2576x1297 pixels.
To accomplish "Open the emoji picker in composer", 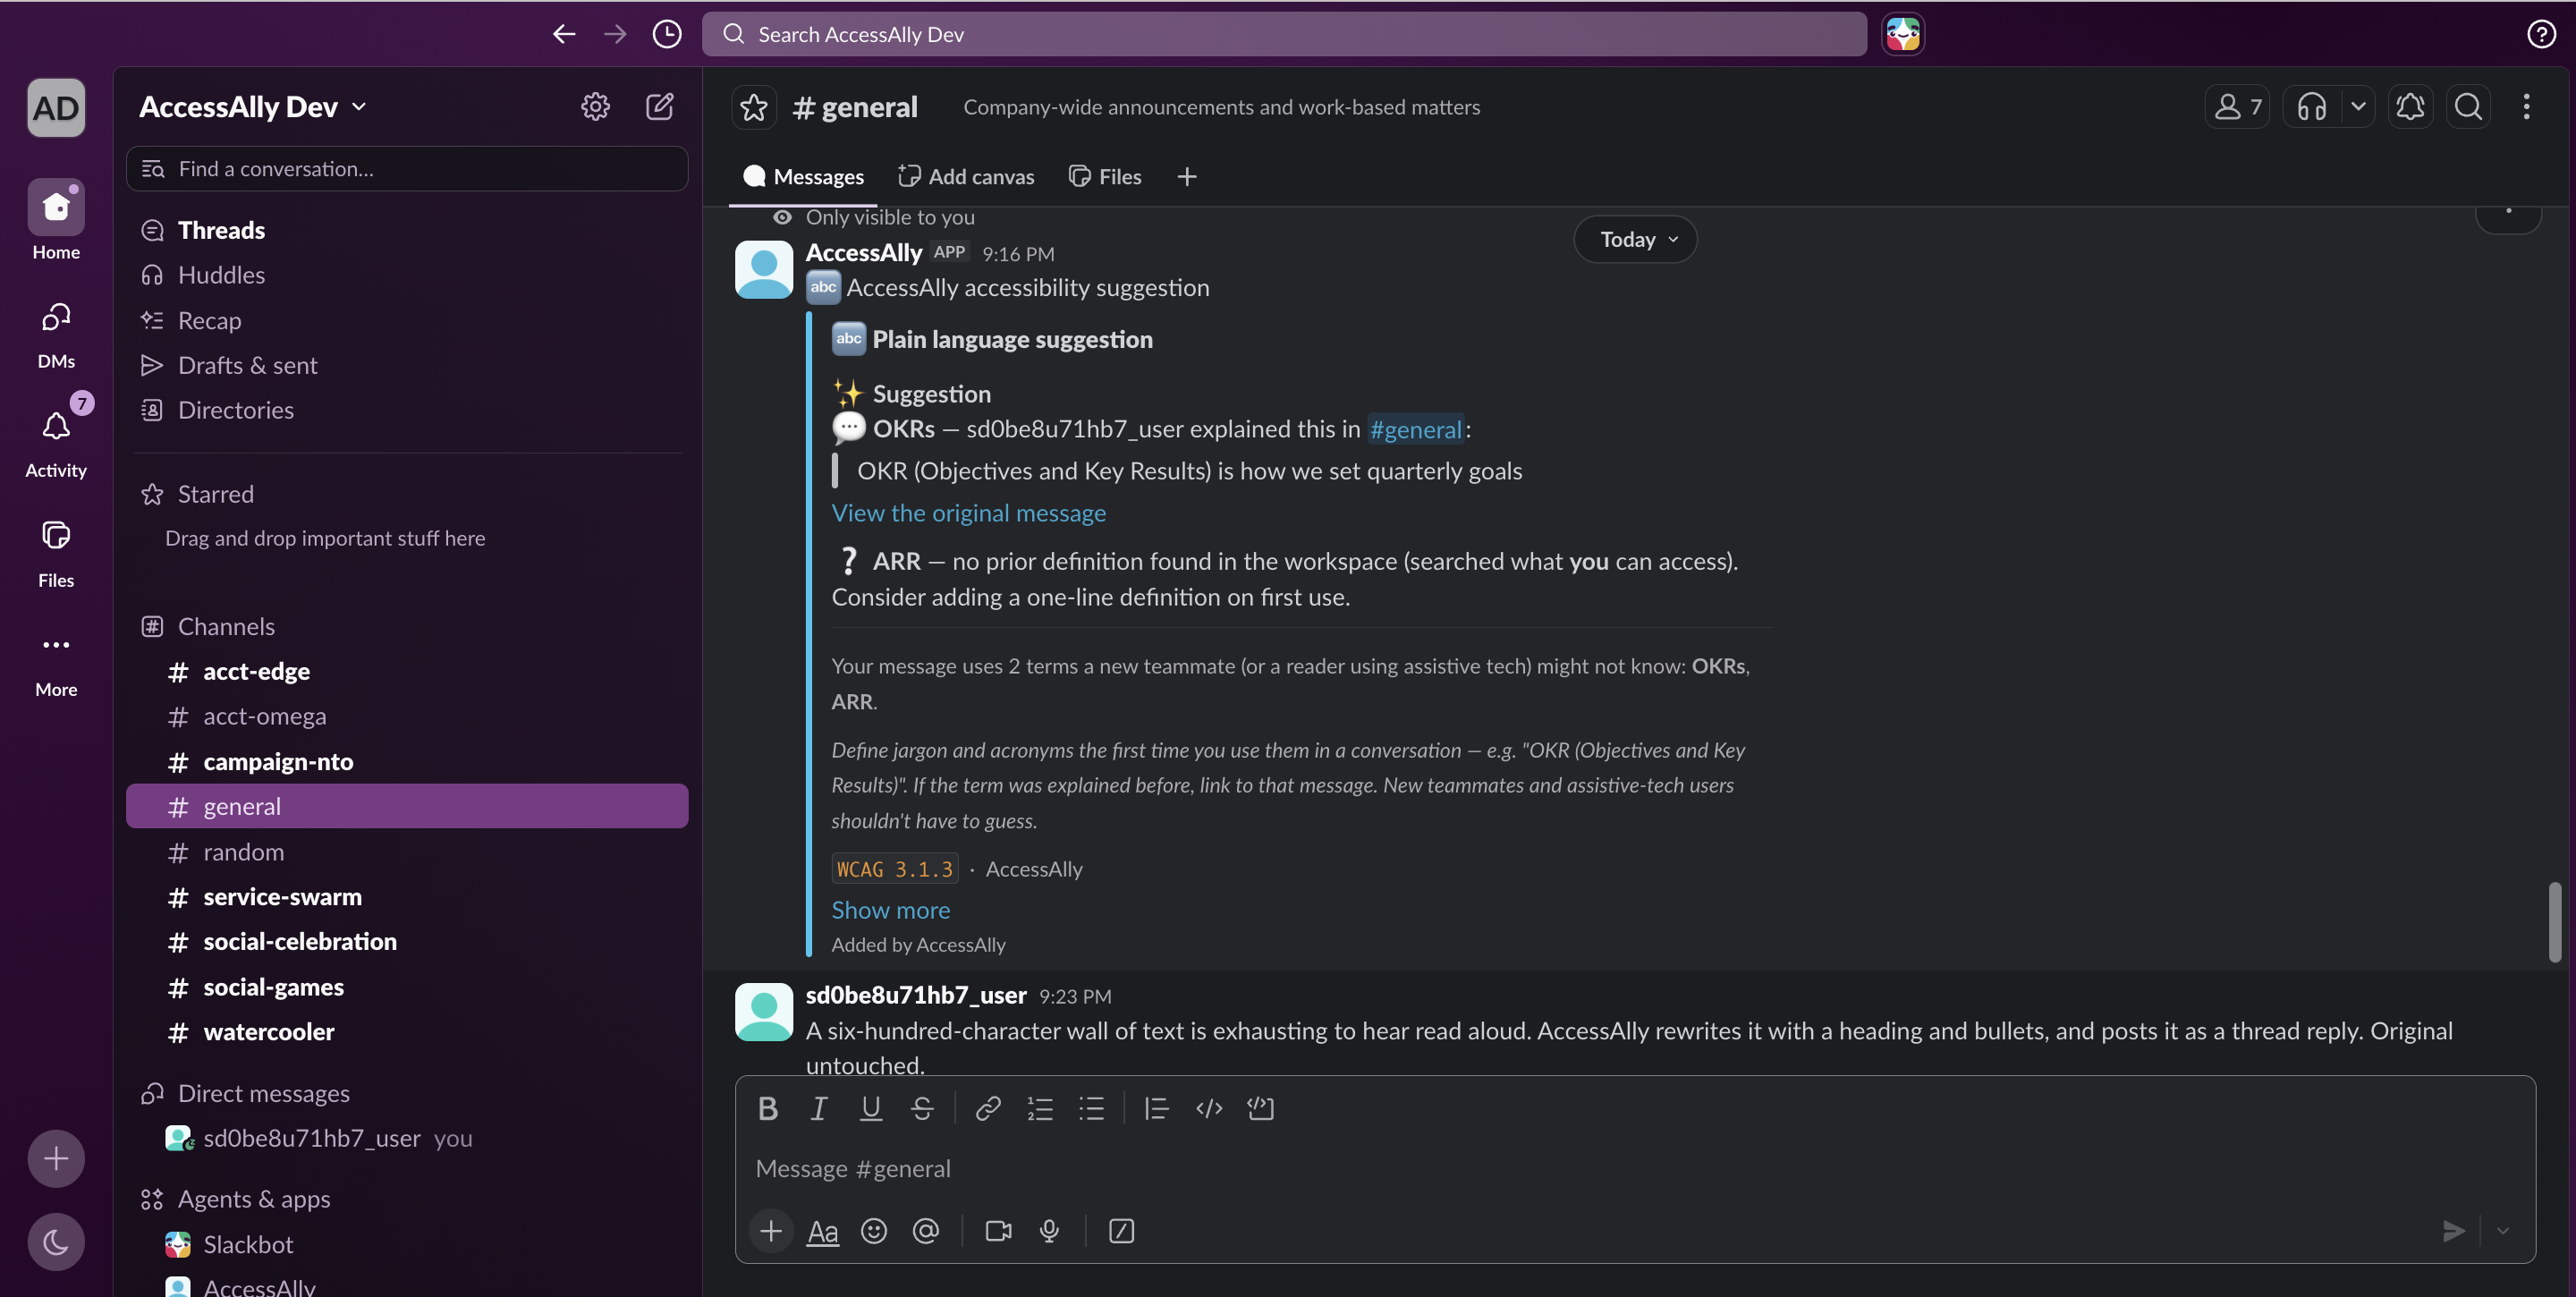I will click(874, 1231).
